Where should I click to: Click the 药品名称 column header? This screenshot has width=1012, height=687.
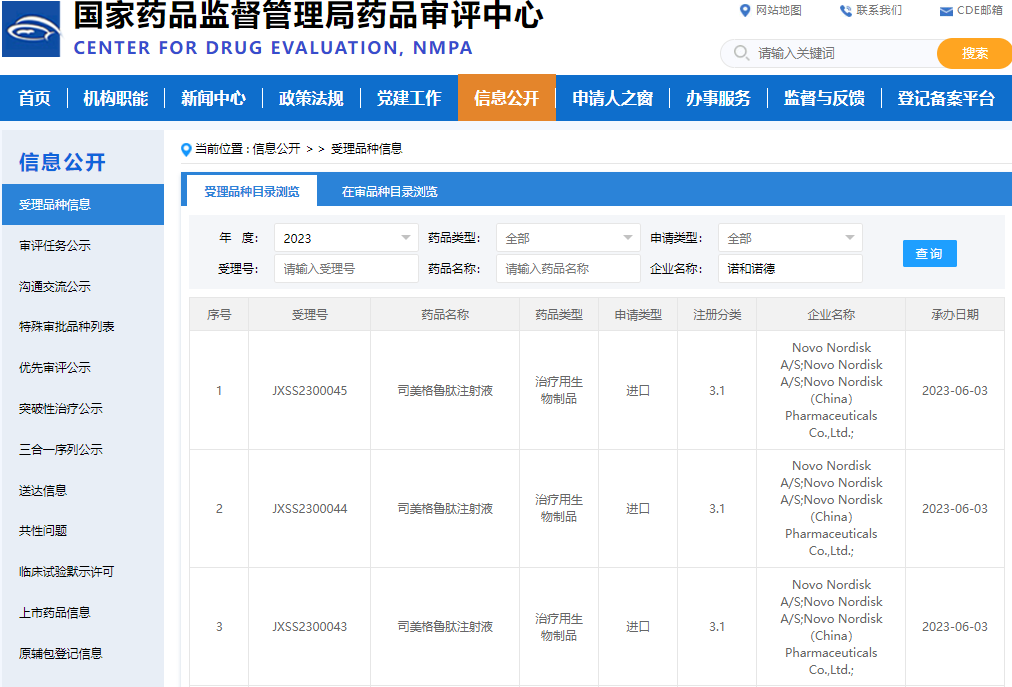pos(445,314)
